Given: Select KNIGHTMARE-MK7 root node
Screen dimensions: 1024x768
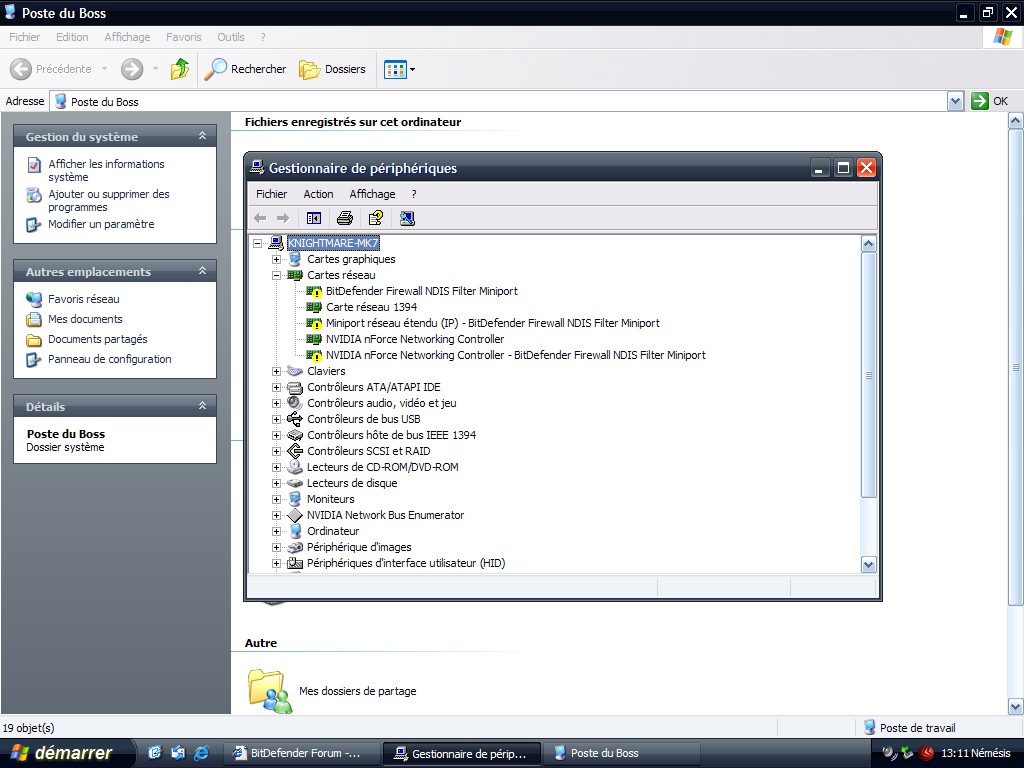Looking at the screenshot, I should (x=333, y=243).
